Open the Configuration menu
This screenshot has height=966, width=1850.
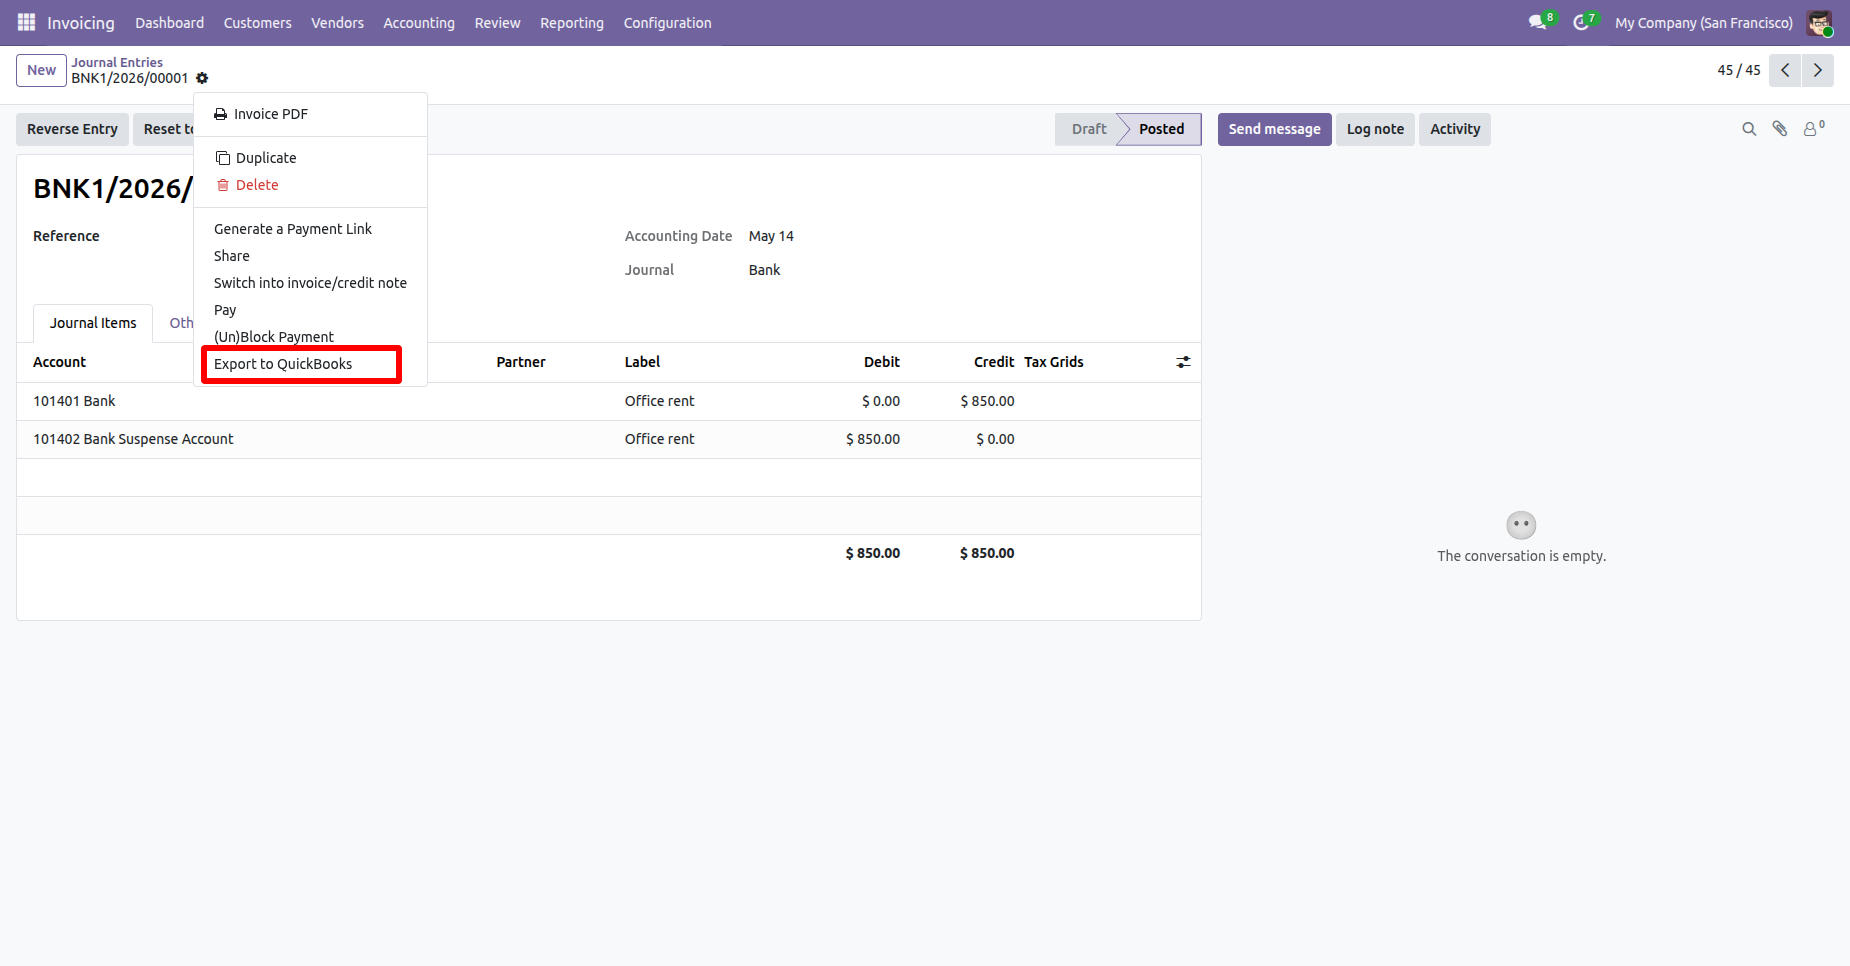(x=667, y=23)
